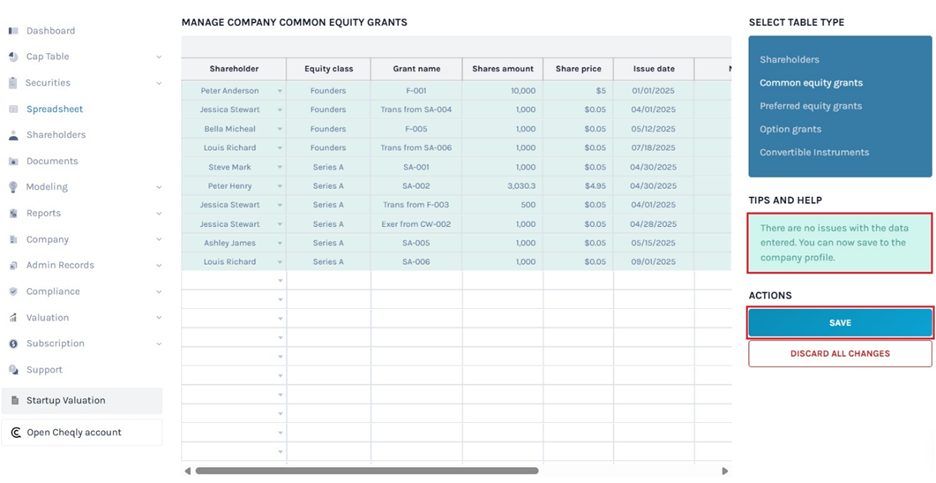Expand the Cap Table menu chevron
The width and height of the screenshot is (936, 483).
pyautogui.click(x=159, y=57)
